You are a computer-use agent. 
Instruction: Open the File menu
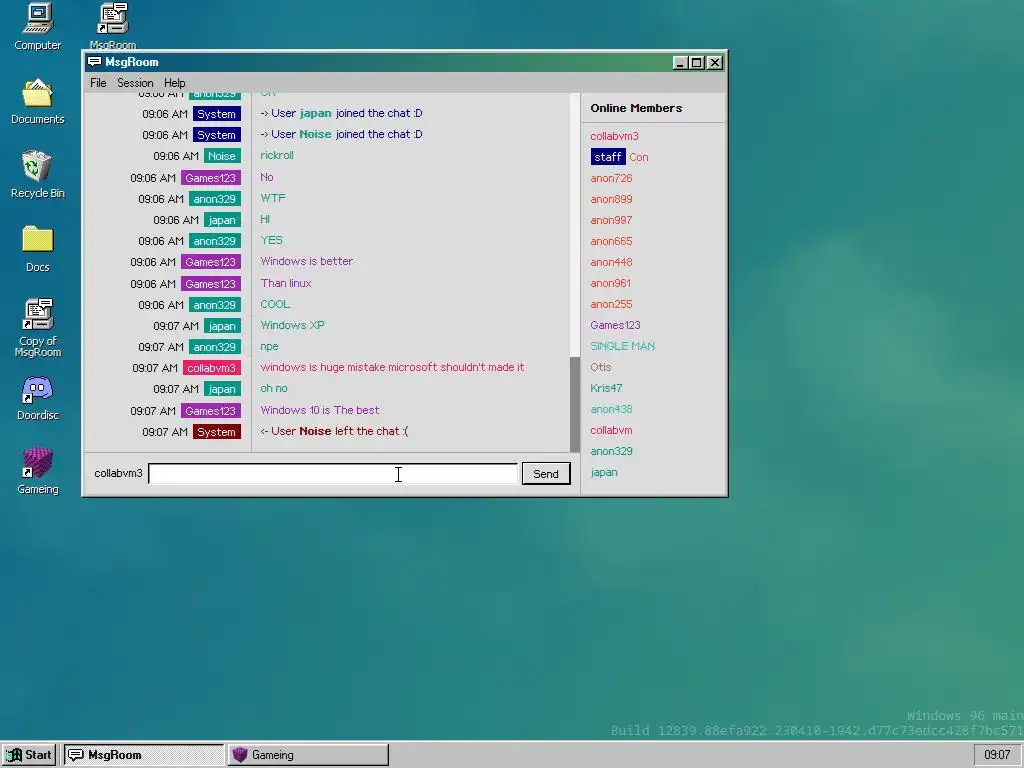click(98, 83)
